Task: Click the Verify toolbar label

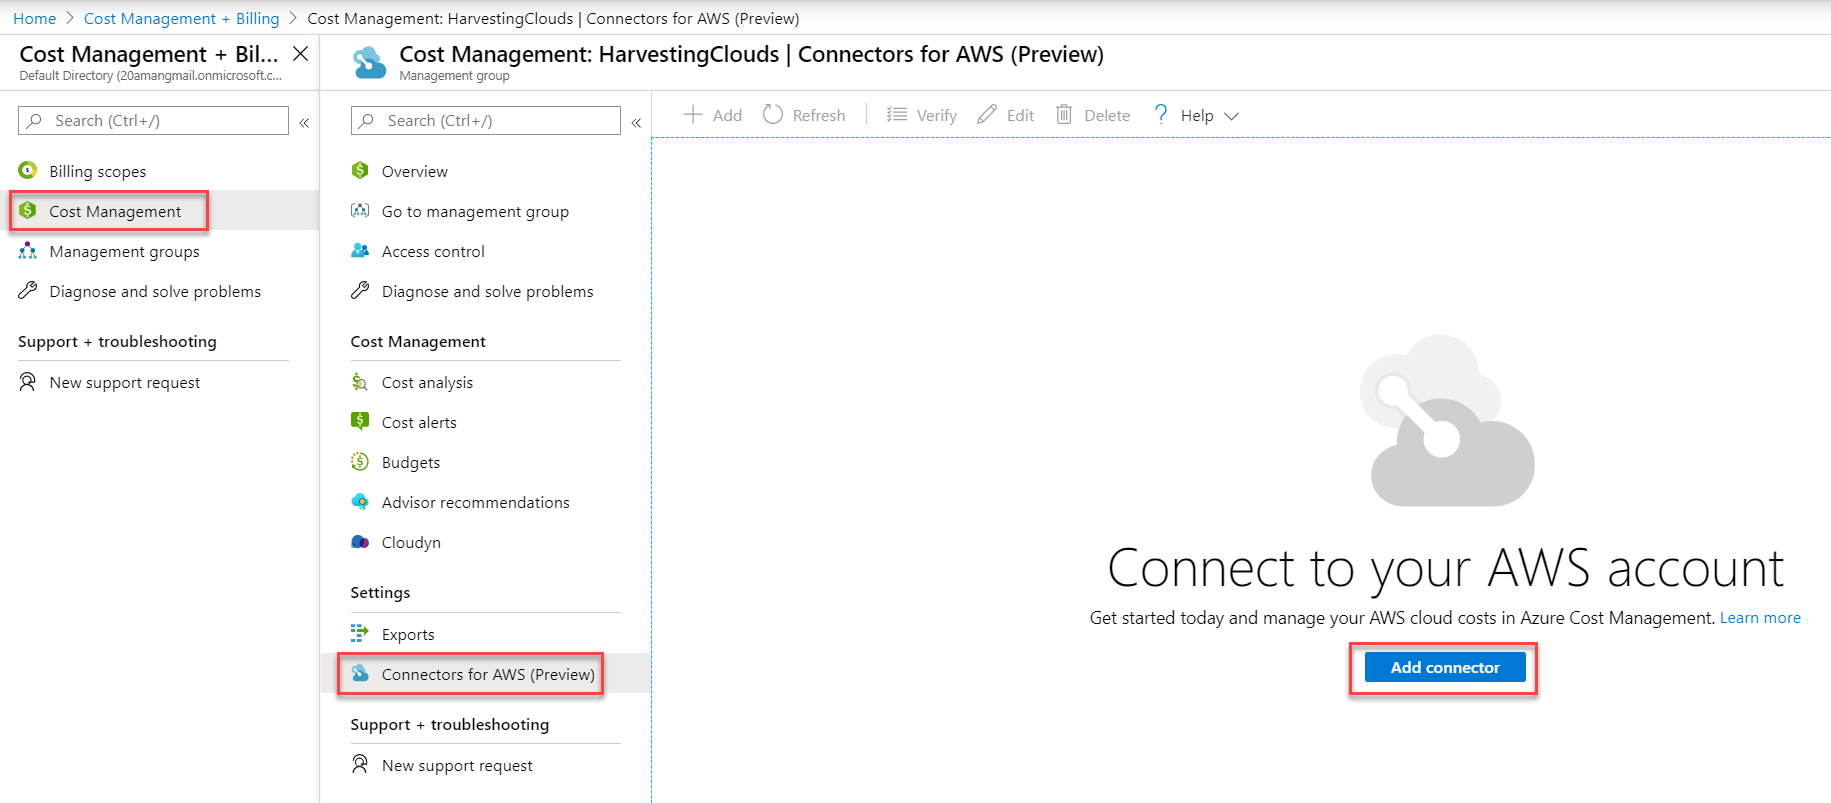Action: click(937, 116)
